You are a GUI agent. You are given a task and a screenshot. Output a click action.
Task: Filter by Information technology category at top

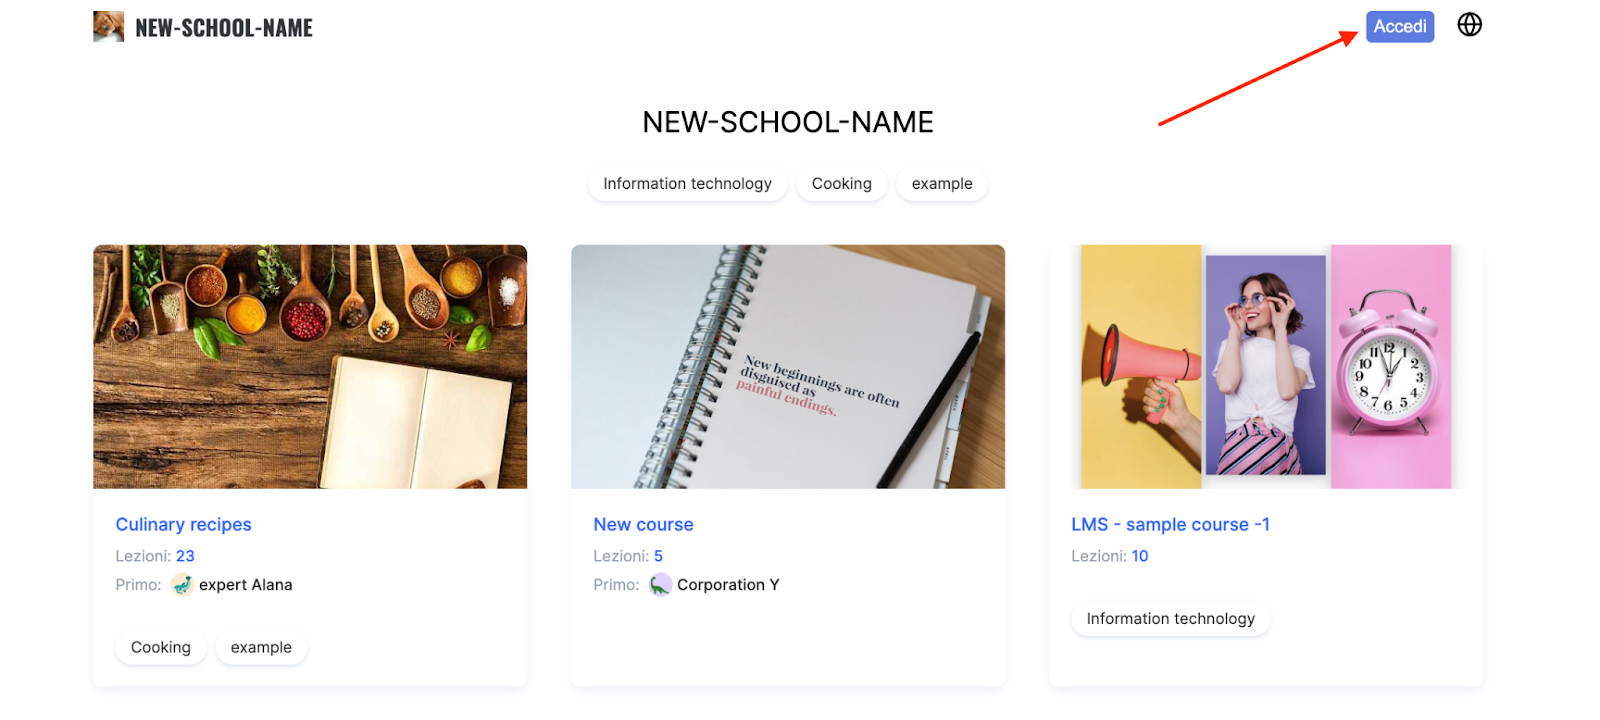(x=688, y=184)
